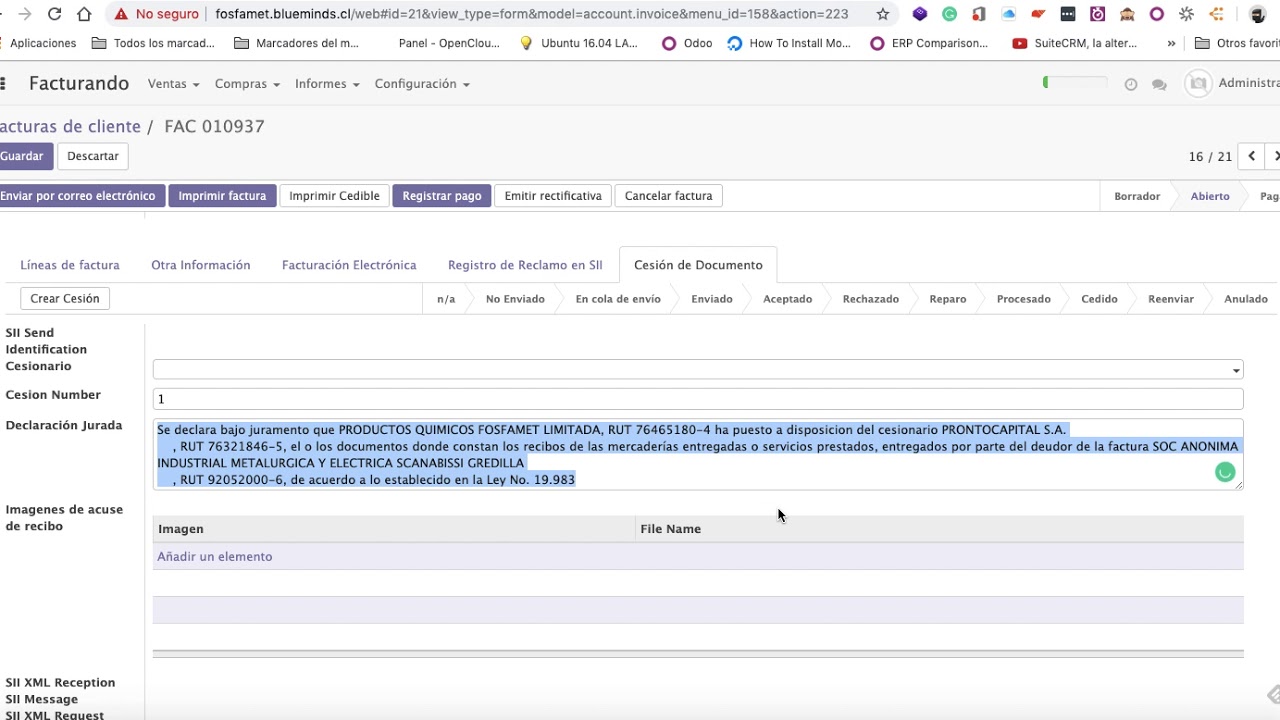Show hidden bookmarks chevron

pyautogui.click(x=1171, y=43)
